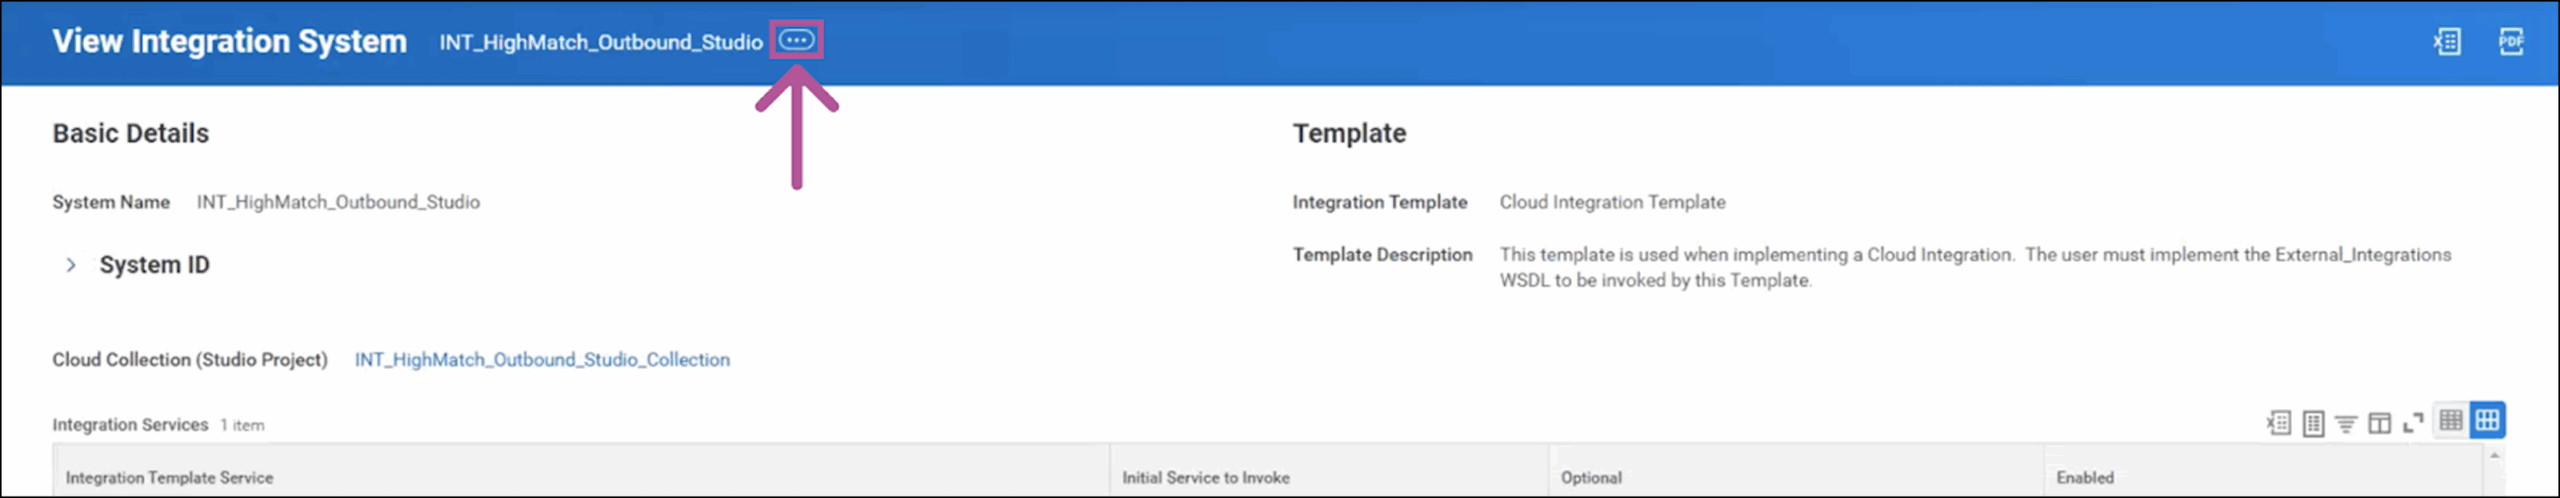Open grid column preferences icon
Screen dimensions: 2560x498
(x=2380, y=423)
